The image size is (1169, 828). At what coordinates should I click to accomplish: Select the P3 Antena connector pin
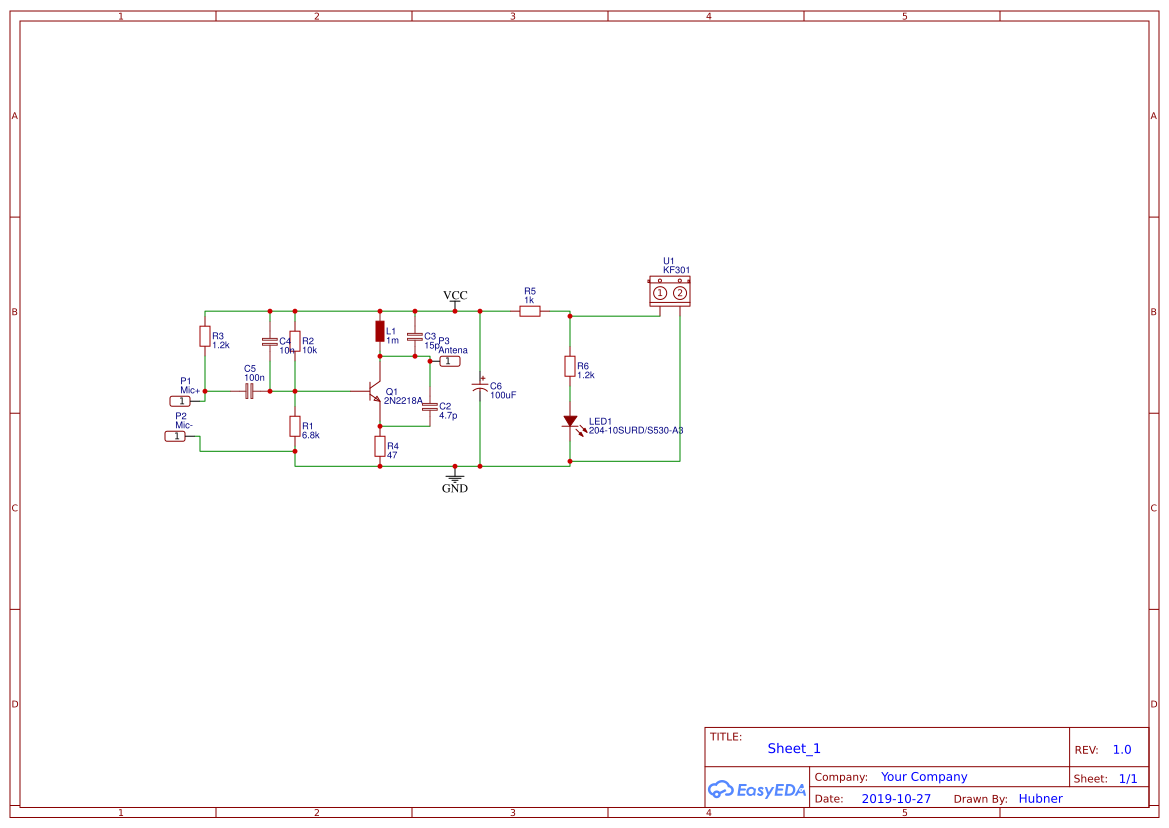pos(450,361)
